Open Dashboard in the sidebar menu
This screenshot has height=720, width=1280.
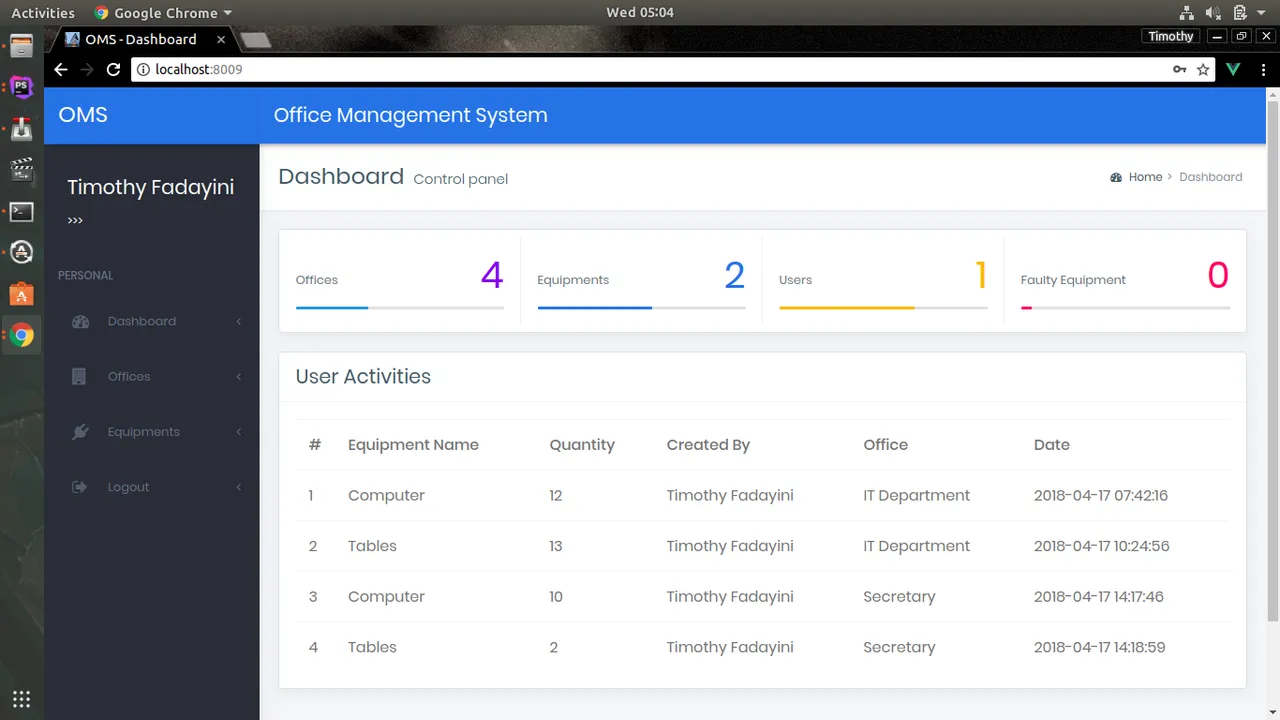[142, 322]
